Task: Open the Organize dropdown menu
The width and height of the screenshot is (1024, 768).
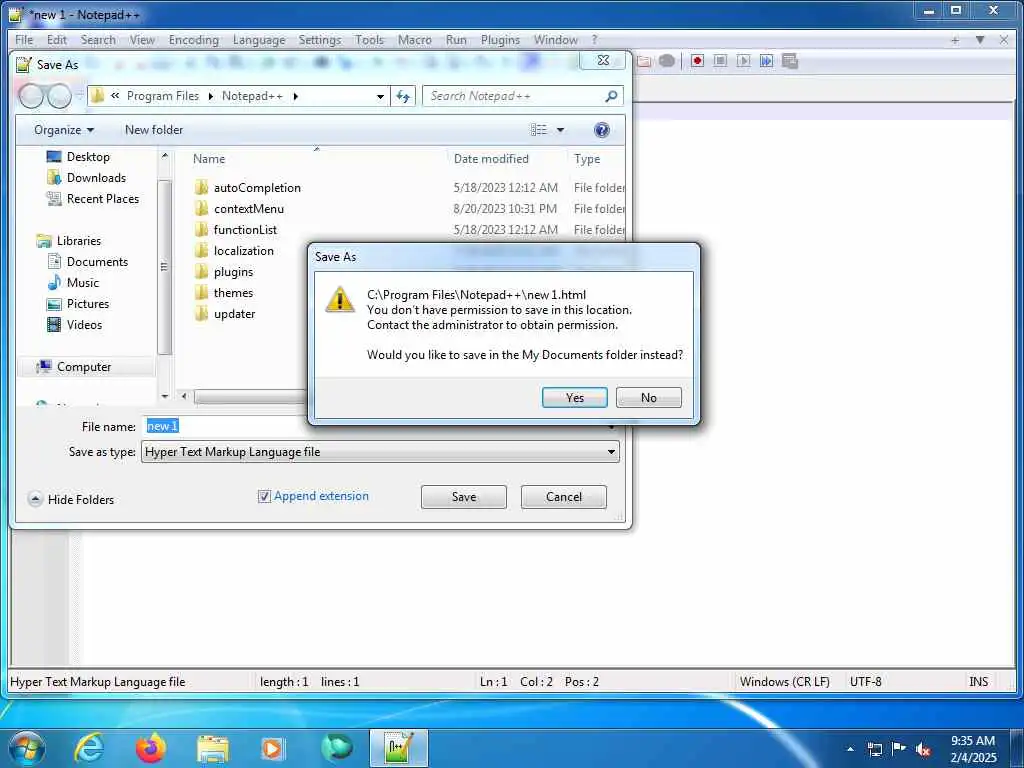Action: tap(64, 130)
